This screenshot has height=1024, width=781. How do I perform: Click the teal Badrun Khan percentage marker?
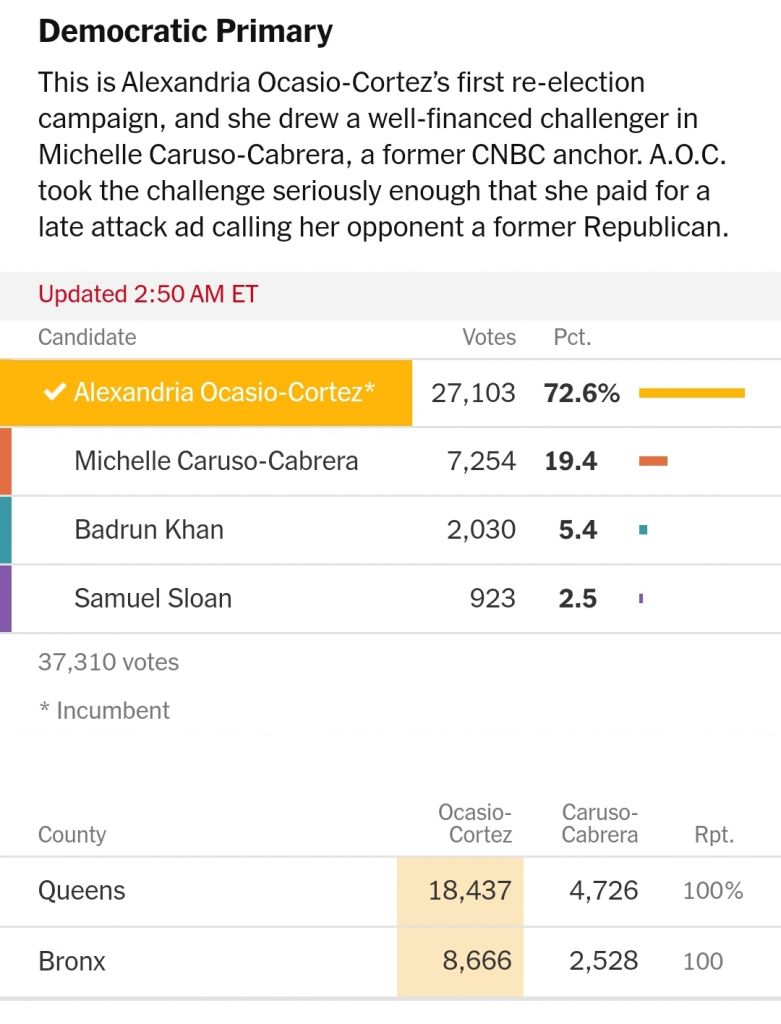(643, 530)
